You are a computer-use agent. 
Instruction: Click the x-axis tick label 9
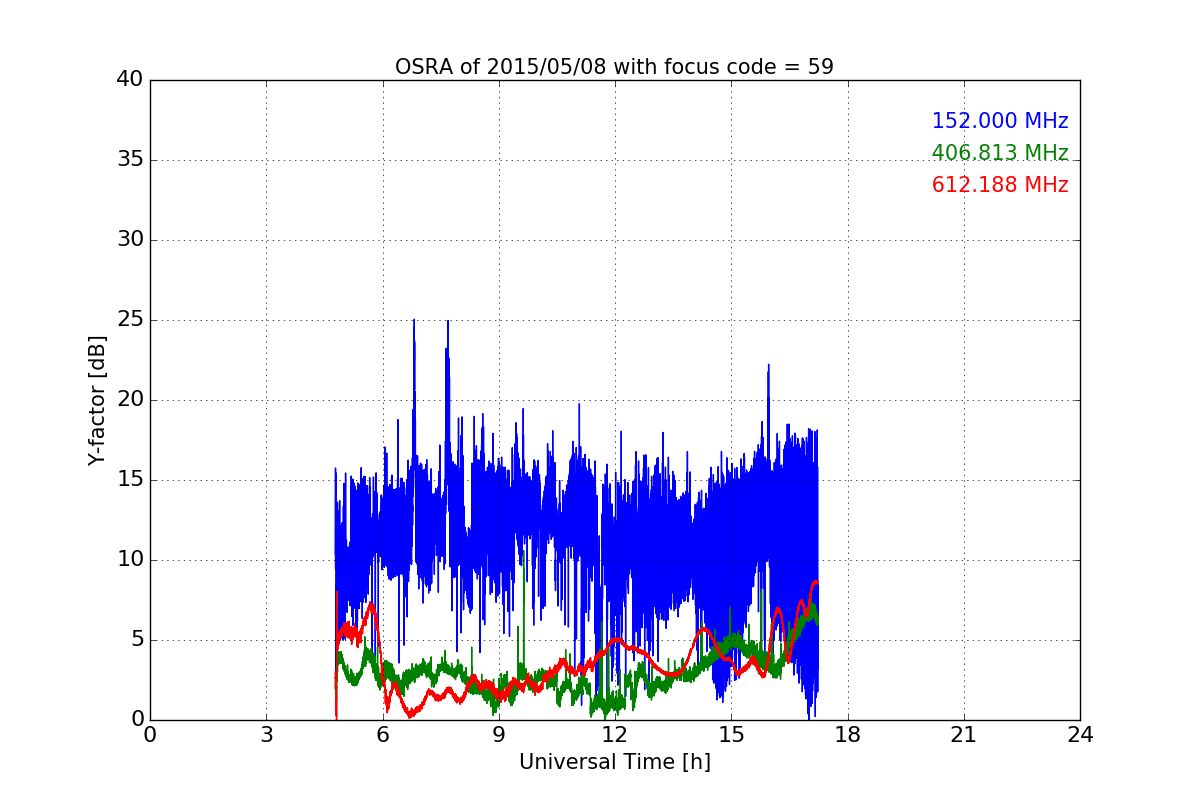coord(499,735)
